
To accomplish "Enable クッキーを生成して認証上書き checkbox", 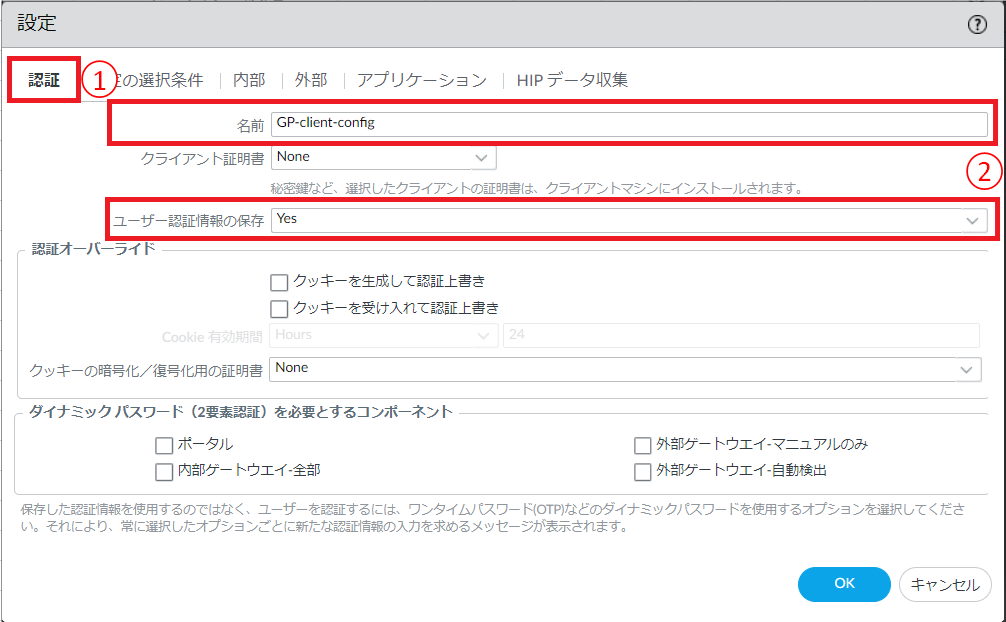I will (279, 282).
